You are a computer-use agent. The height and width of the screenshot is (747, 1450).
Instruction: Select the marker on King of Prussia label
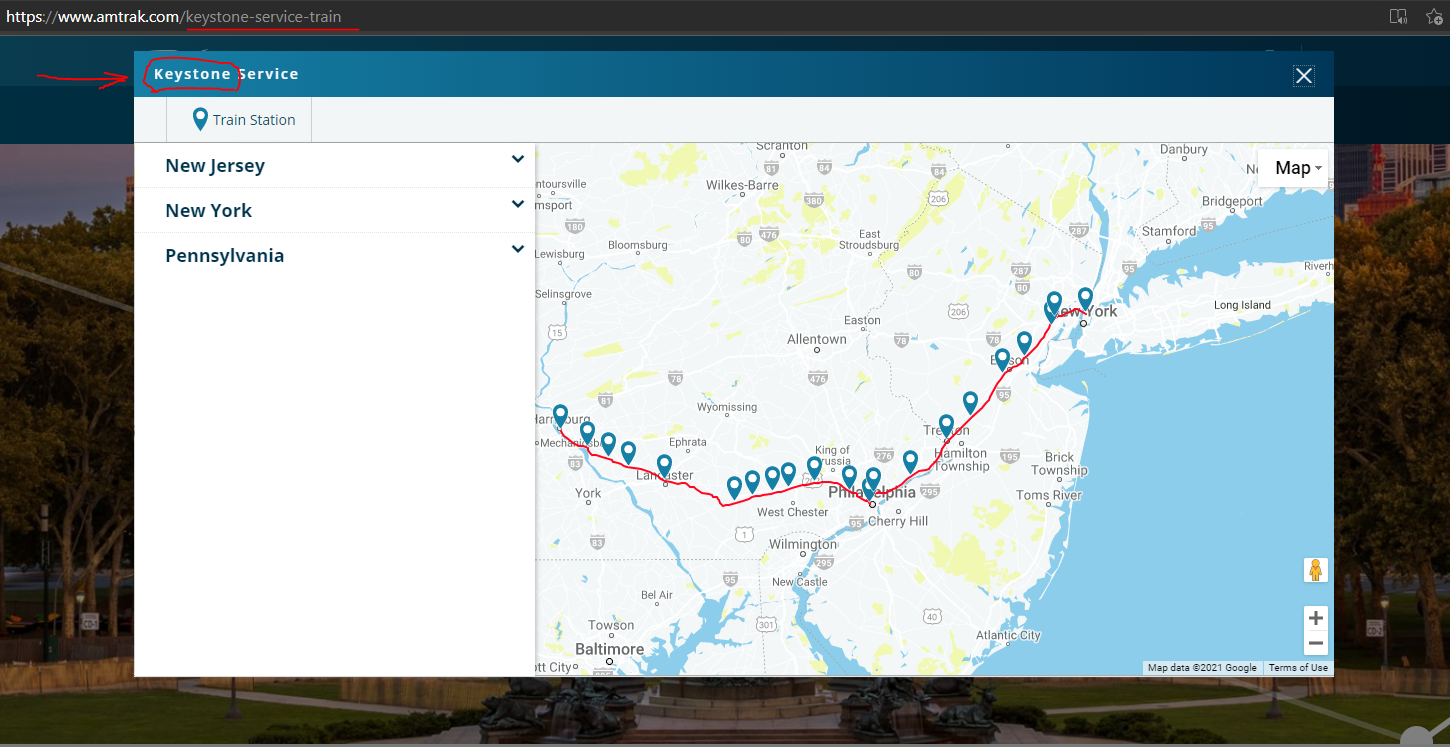[x=814, y=468]
